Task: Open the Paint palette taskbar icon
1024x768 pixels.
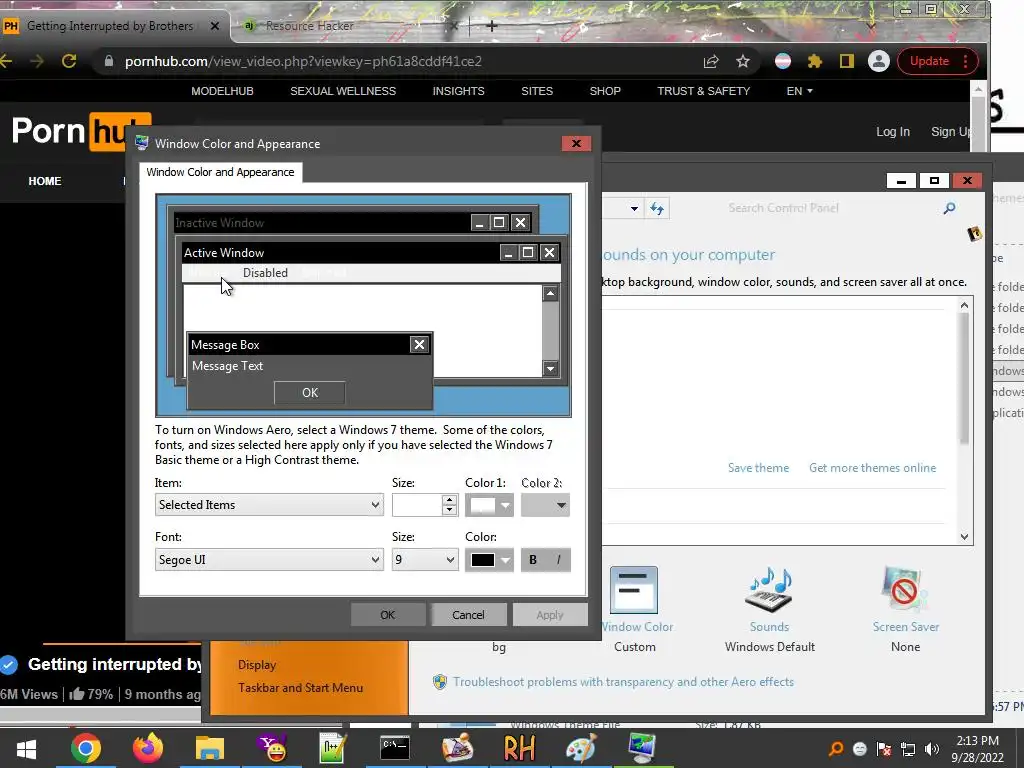Action: click(581, 748)
